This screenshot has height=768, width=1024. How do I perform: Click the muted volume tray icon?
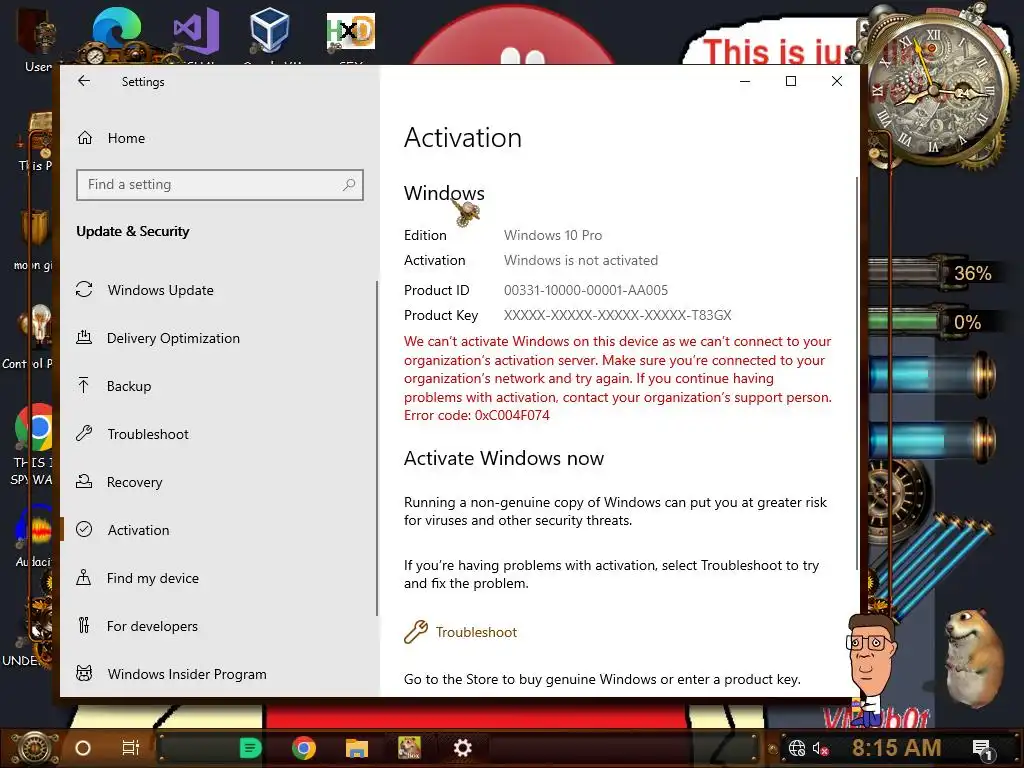pos(821,748)
